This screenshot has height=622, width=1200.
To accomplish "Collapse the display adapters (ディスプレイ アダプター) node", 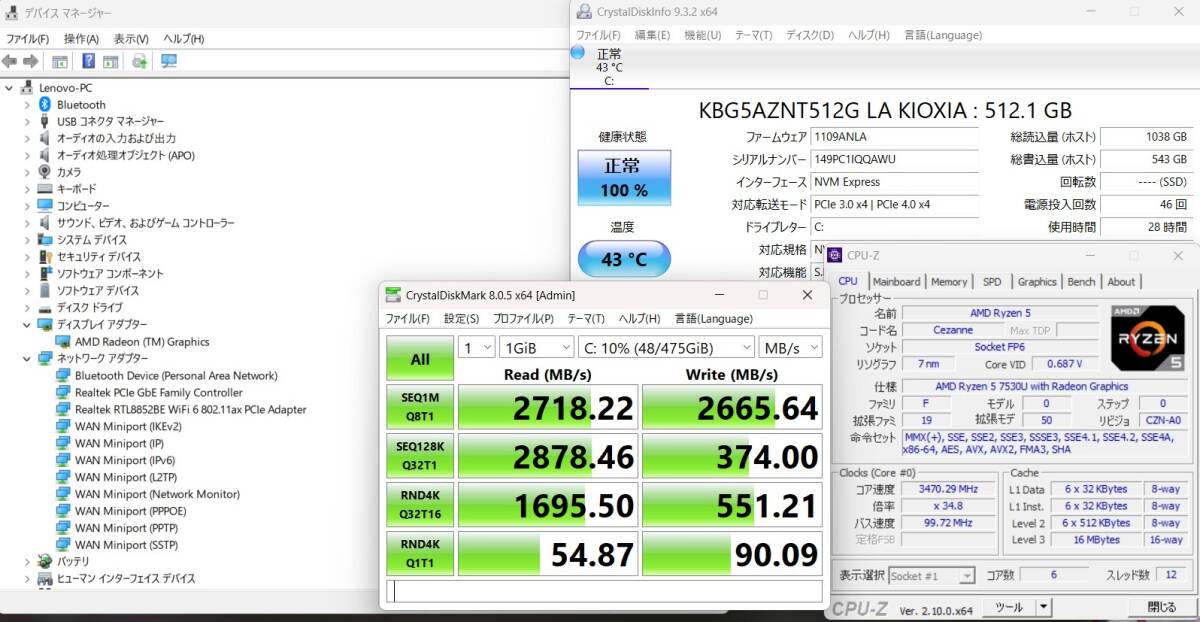I will 27,324.
